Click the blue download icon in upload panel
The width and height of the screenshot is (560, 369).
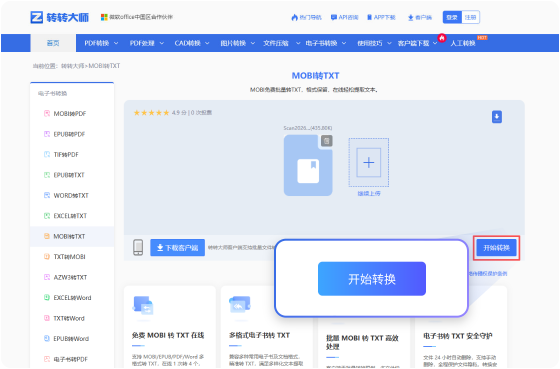497,117
